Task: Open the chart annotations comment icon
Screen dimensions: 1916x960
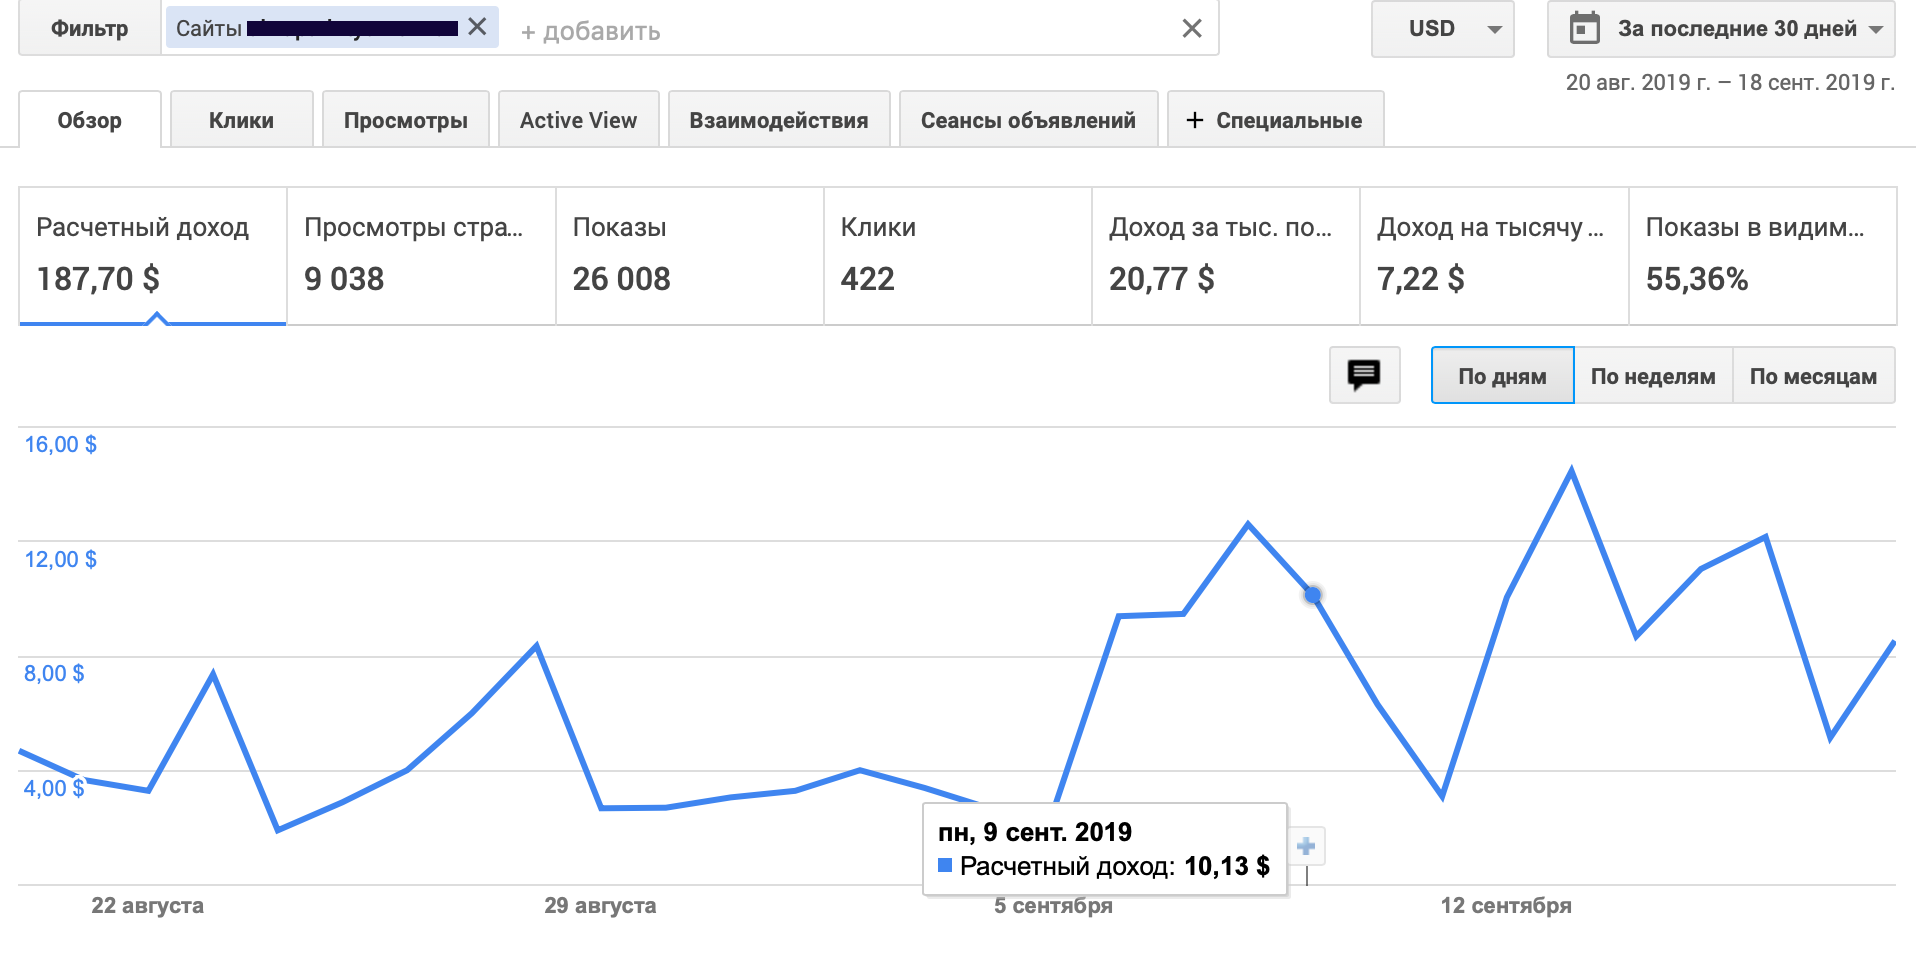Action: point(1364,375)
